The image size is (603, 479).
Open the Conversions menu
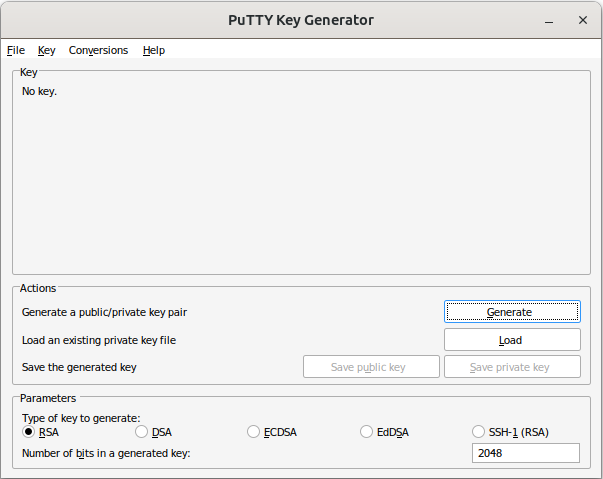click(98, 50)
